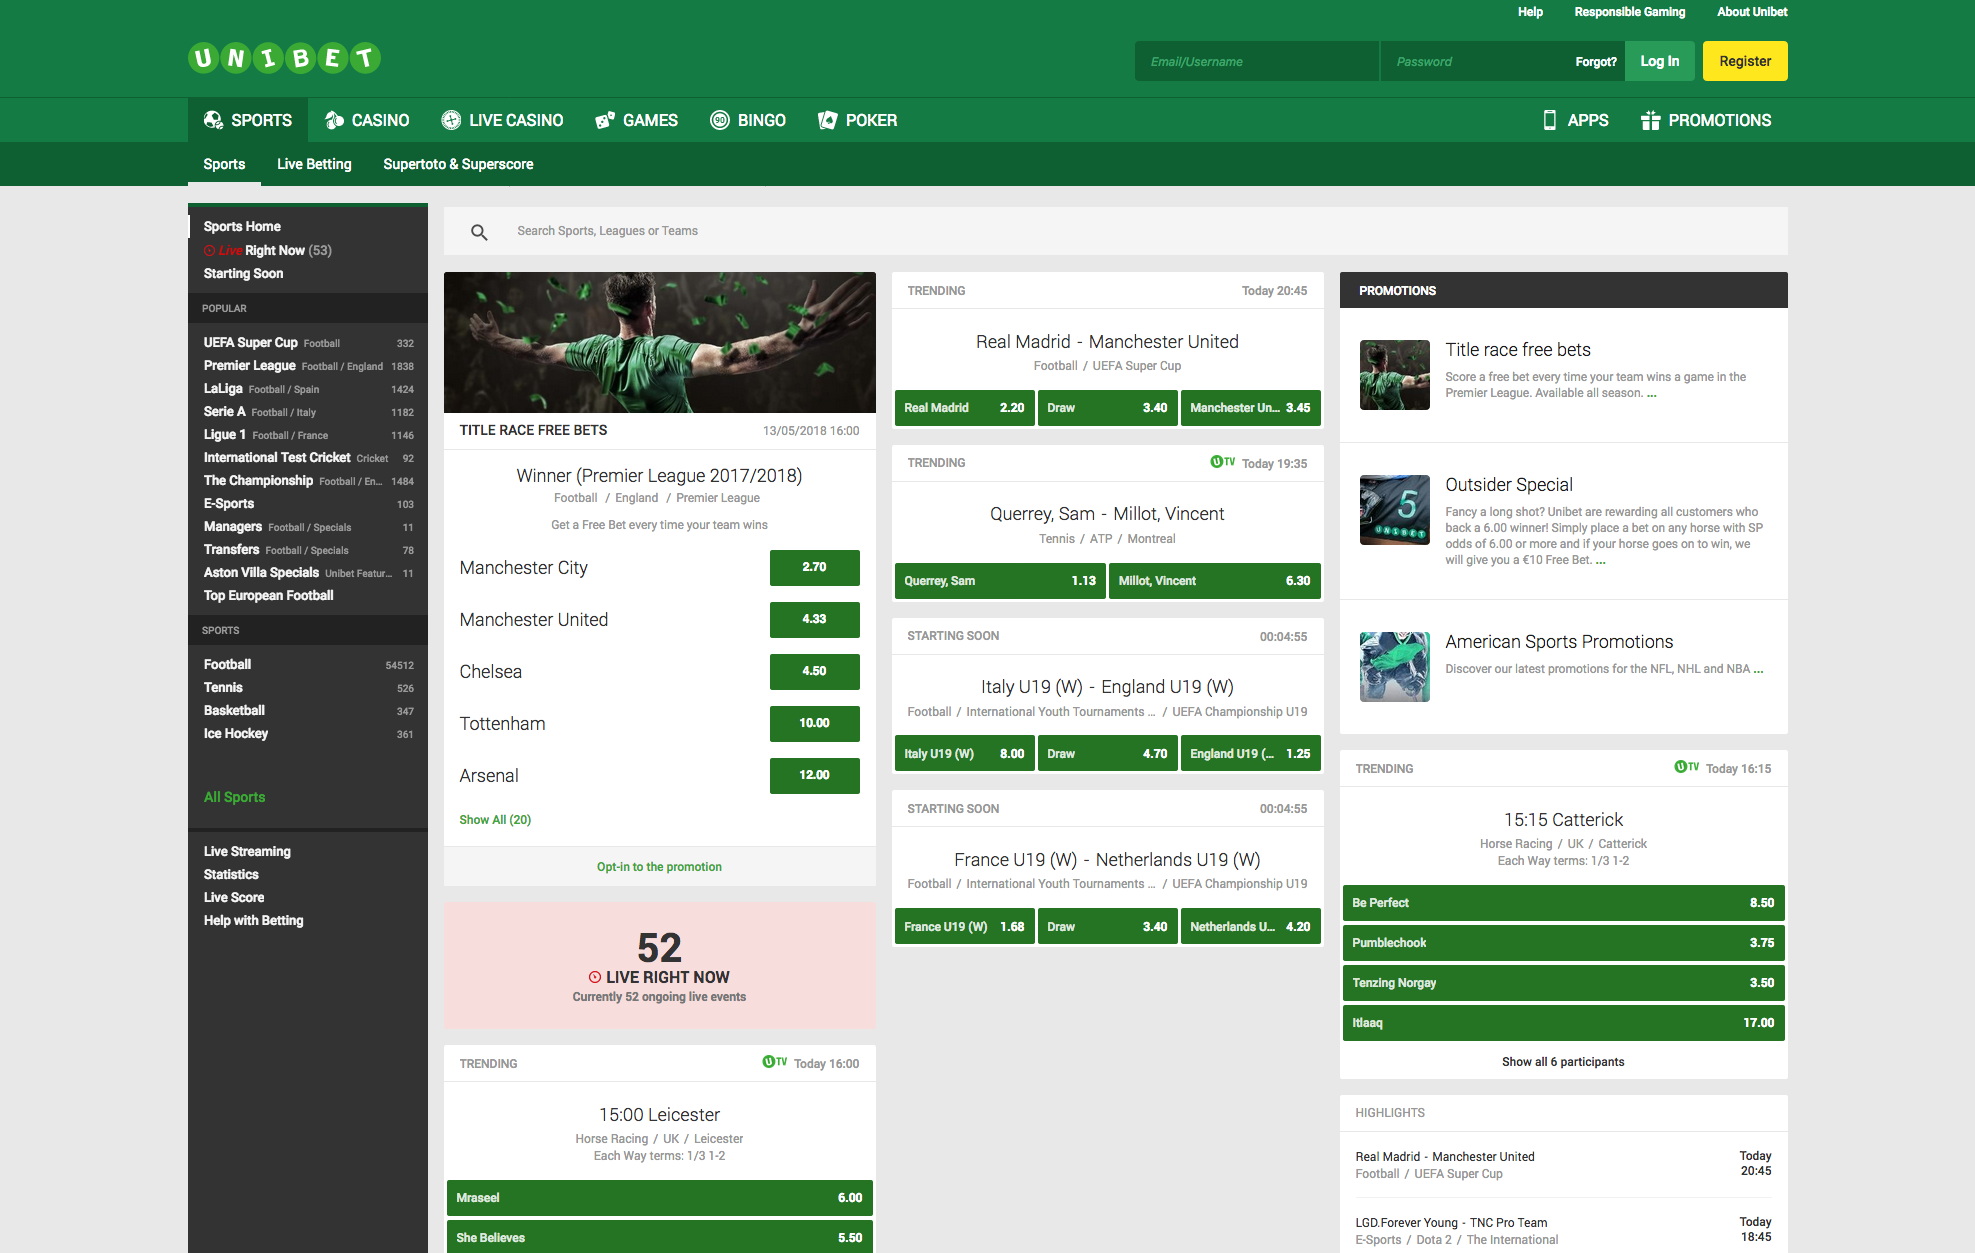Click the Live Casino roulette icon
Image resolution: width=1975 pixels, height=1253 pixels.
click(451, 120)
